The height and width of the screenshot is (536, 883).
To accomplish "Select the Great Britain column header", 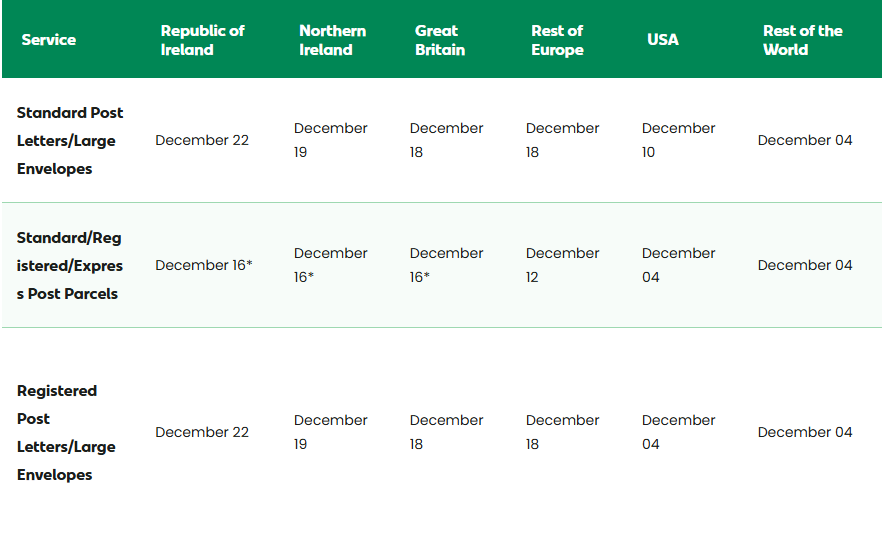I will [440, 40].
